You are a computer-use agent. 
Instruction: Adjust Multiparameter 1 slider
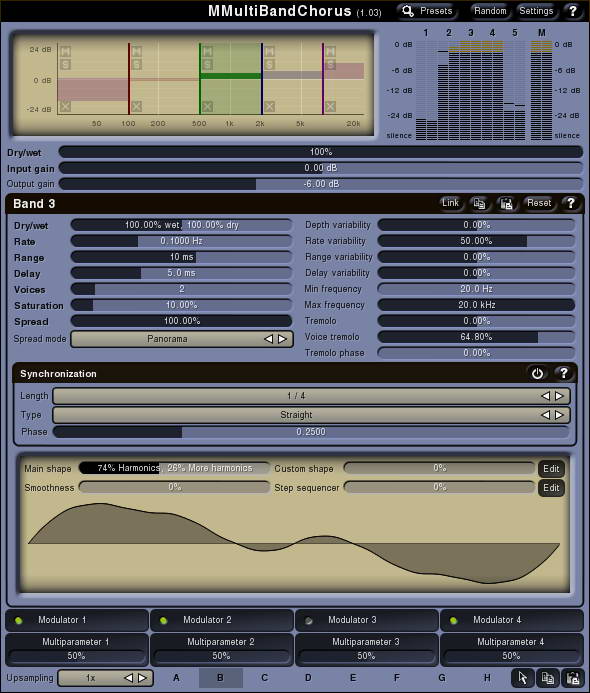(x=76, y=656)
